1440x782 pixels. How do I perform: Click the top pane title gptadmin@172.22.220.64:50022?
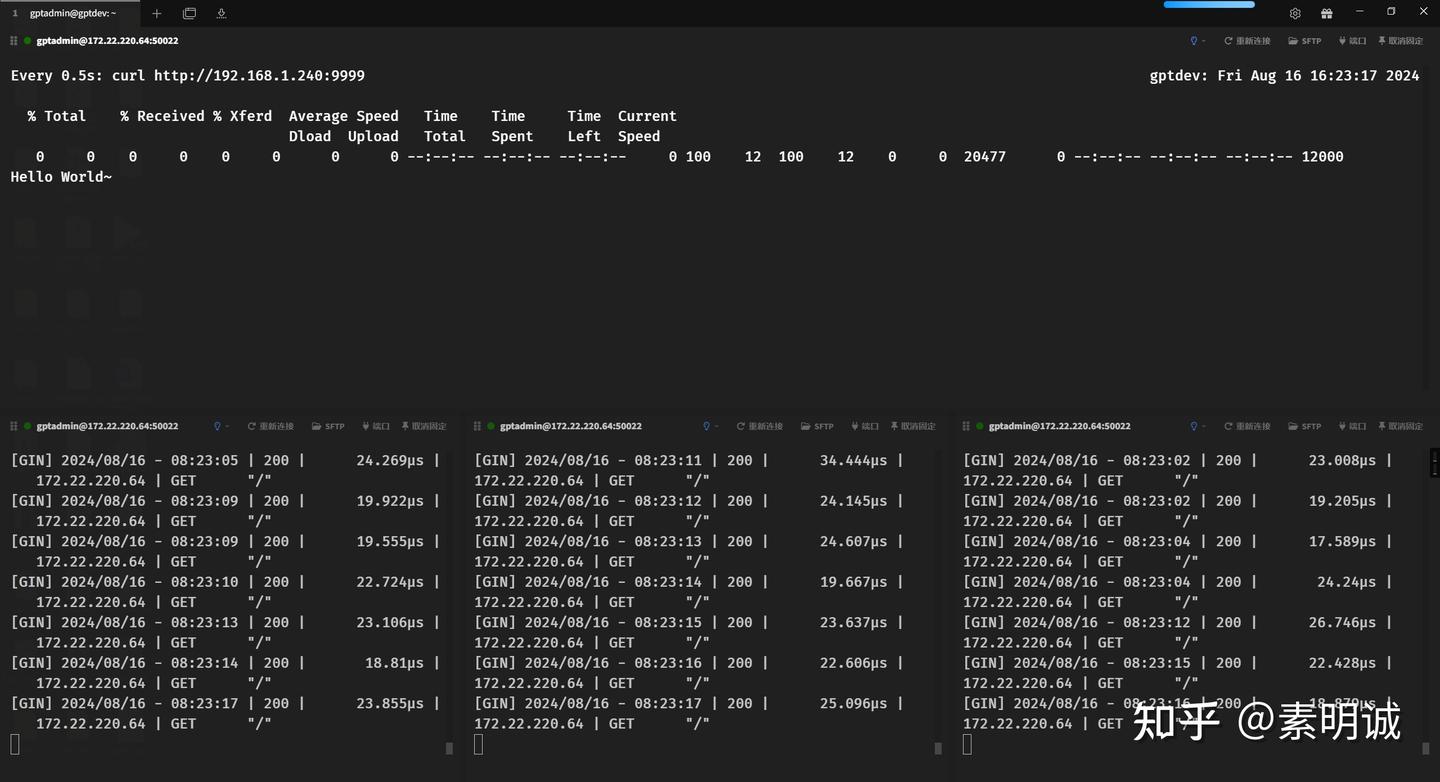point(107,41)
